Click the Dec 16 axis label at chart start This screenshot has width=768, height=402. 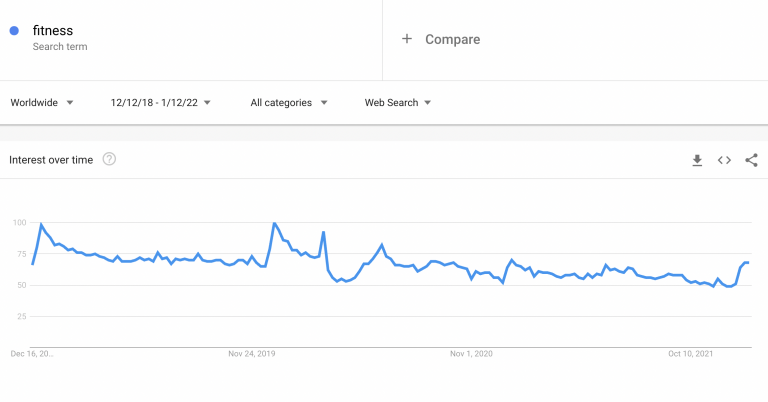(32, 354)
